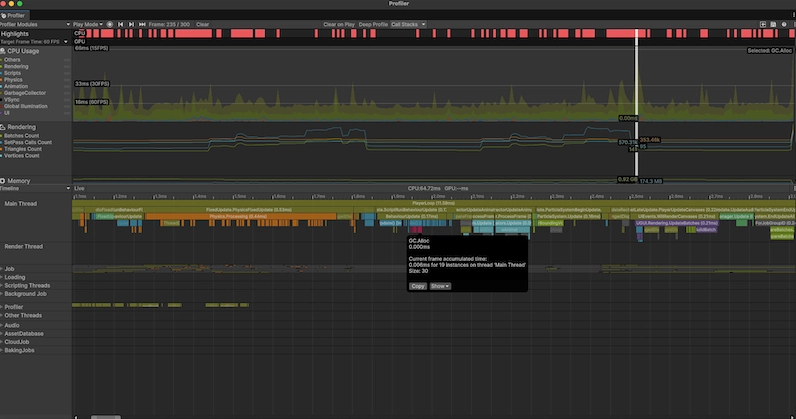Jump to the current/last frame
Image resolution: width=796 pixels, height=419 pixels.
142,24
